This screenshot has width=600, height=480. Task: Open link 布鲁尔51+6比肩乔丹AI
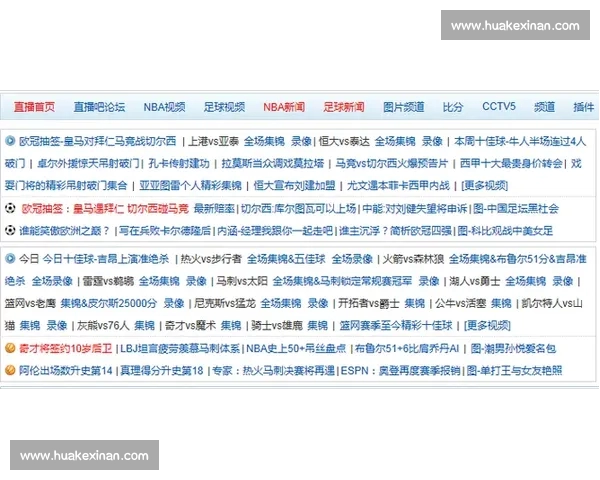click(407, 349)
